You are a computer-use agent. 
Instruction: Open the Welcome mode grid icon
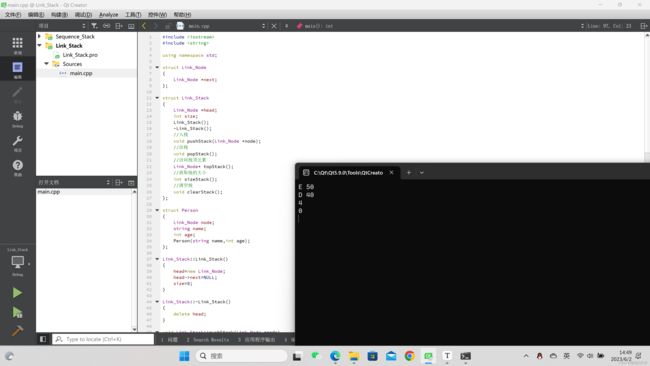(x=17, y=43)
